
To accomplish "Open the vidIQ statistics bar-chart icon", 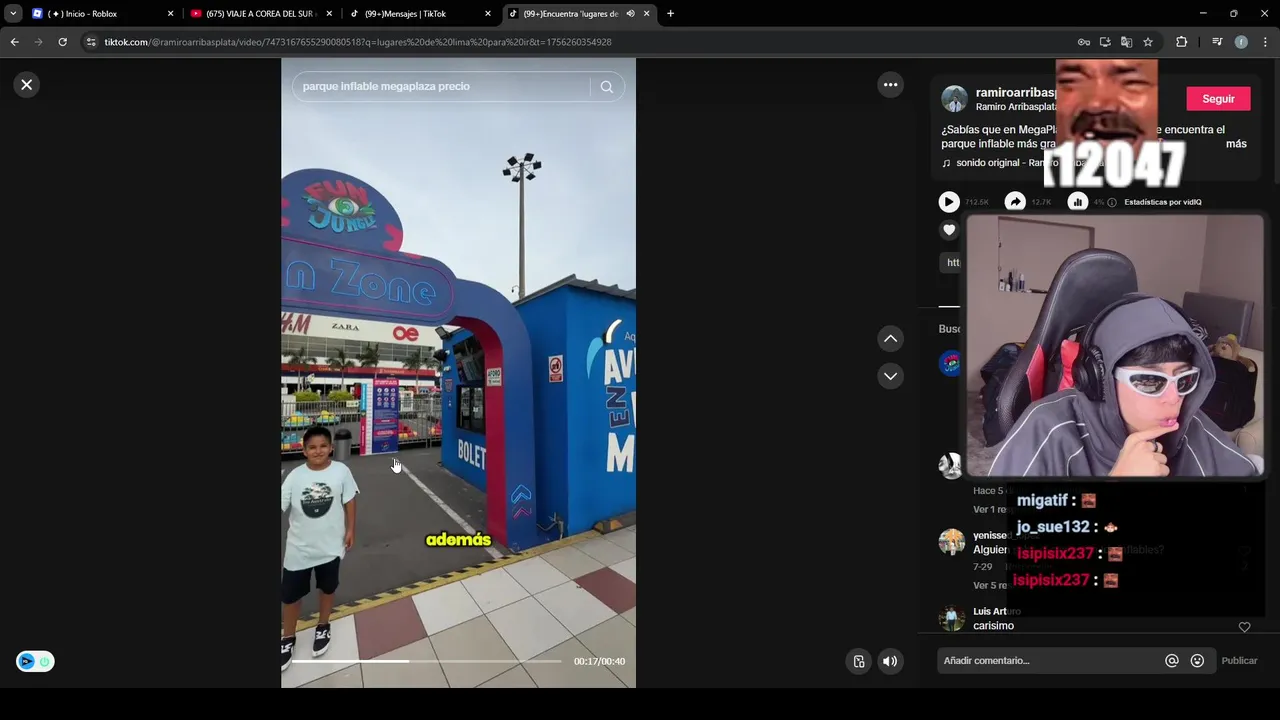I will pos(1077,202).
